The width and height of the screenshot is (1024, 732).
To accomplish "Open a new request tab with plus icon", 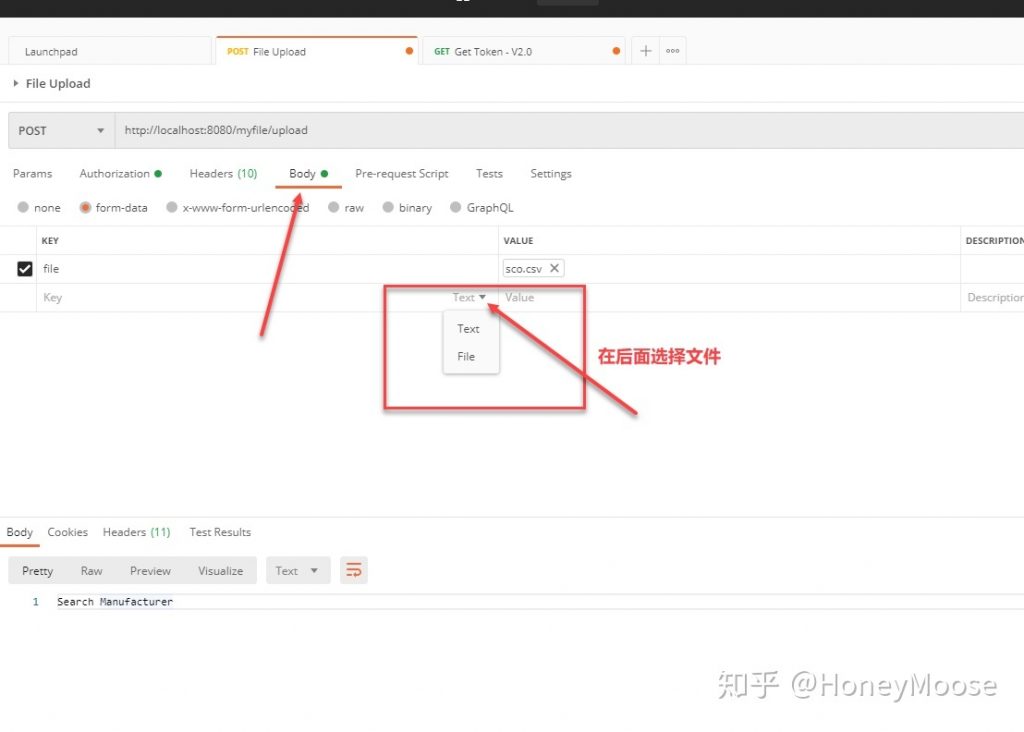I will (645, 50).
